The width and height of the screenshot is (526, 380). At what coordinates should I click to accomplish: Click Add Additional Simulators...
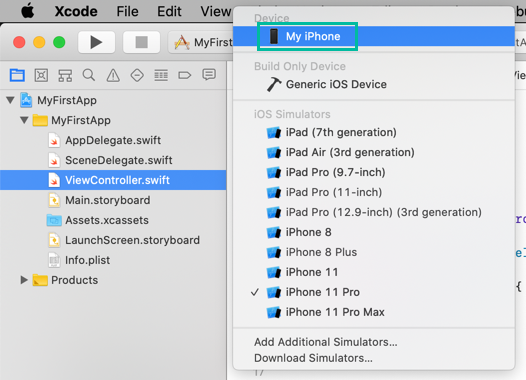(326, 342)
